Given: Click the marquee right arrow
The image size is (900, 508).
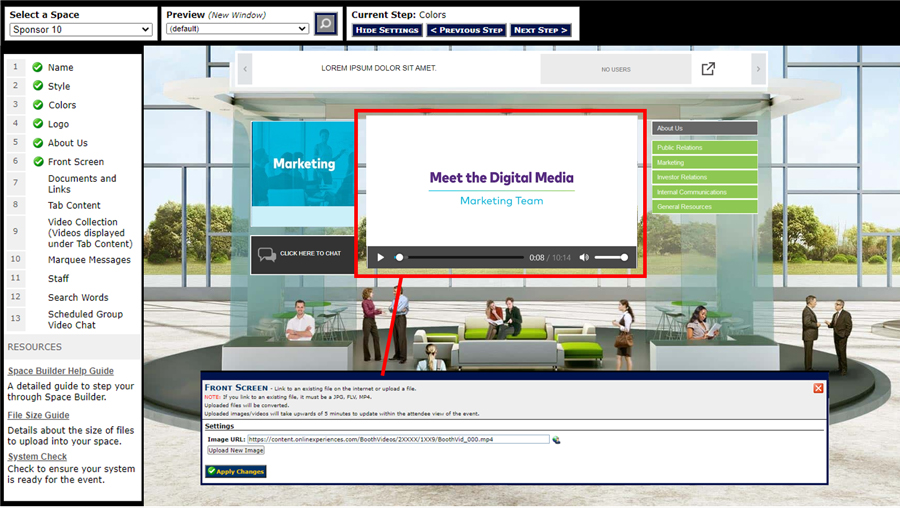Looking at the screenshot, I should (758, 69).
